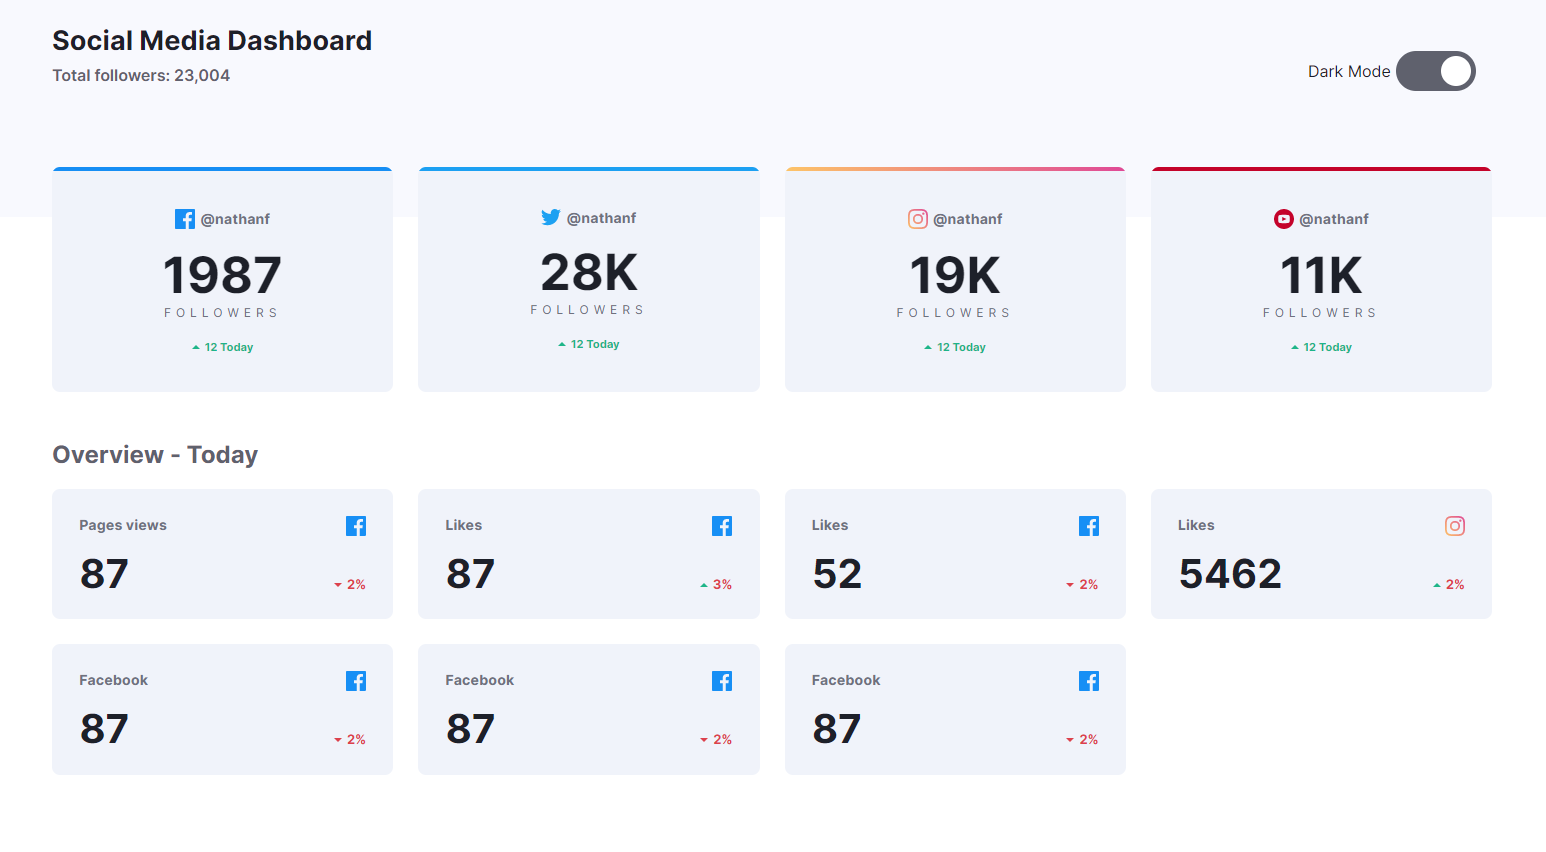Click Facebook icon on Pages views card
The image size is (1546, 852).
(356, 526)
